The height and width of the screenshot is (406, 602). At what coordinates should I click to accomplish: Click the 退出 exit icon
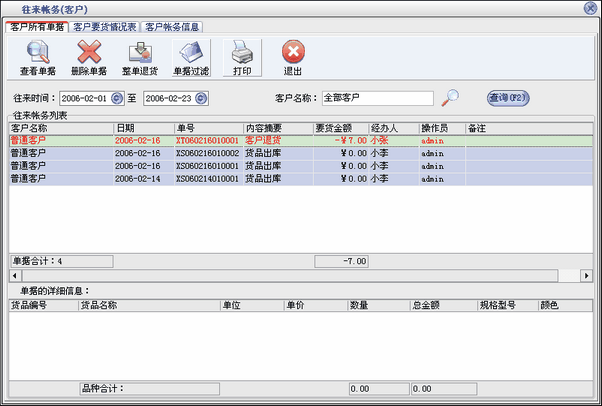[293, 53]
